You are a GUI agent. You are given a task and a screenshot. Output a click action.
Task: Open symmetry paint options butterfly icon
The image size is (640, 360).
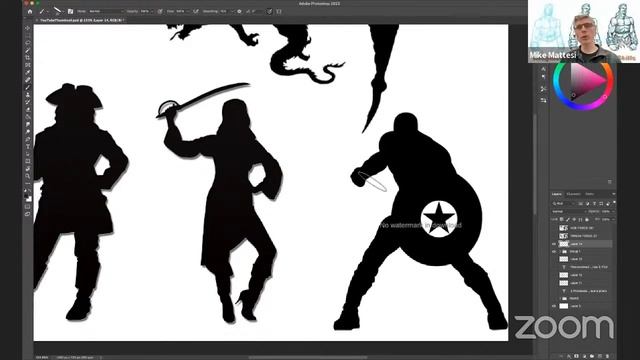coord(279,11)
